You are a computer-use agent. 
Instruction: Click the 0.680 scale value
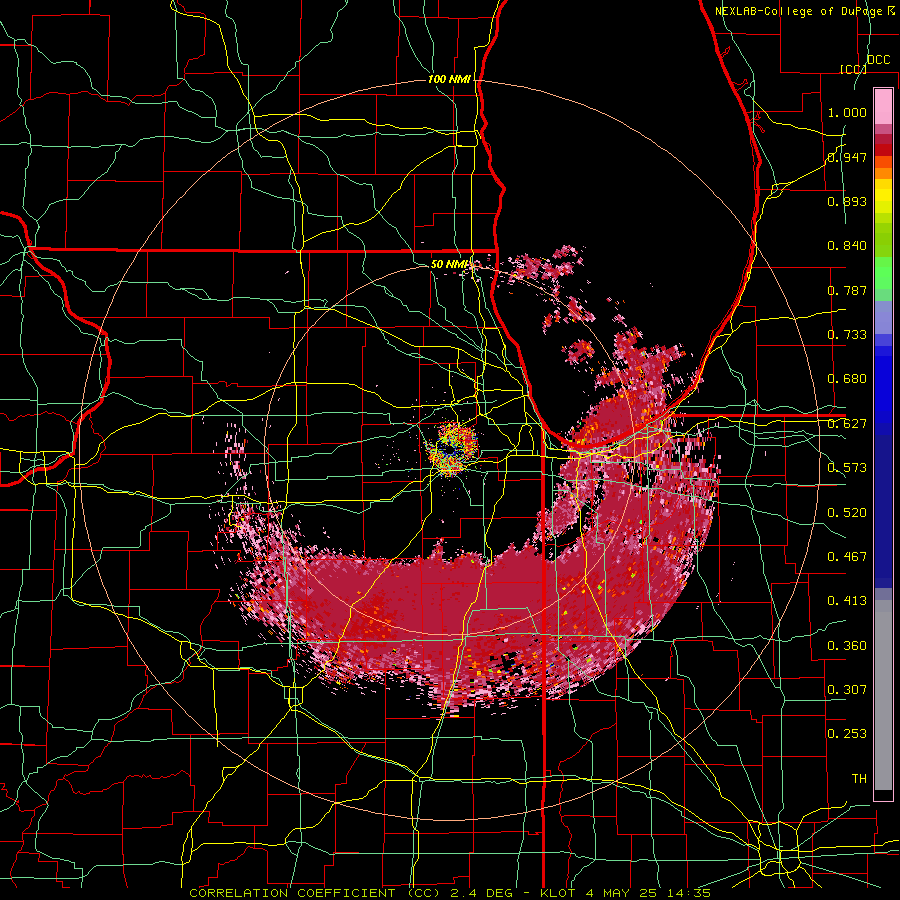pos(847,379)
